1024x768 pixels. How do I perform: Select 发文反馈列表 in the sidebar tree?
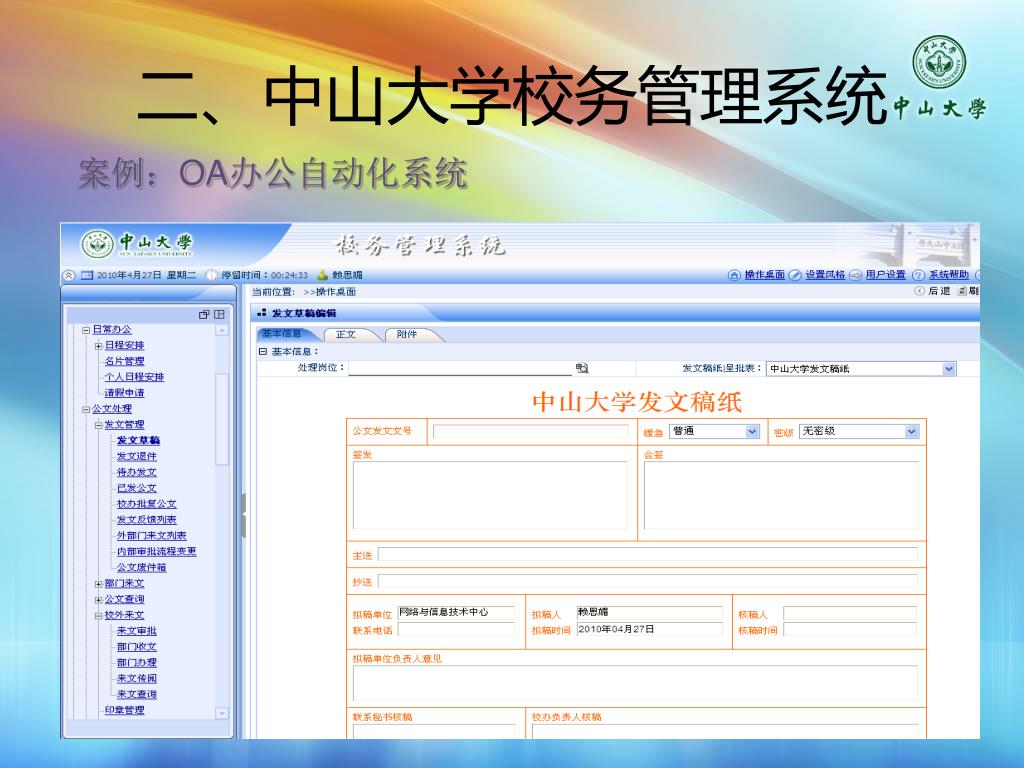(146, 520)
